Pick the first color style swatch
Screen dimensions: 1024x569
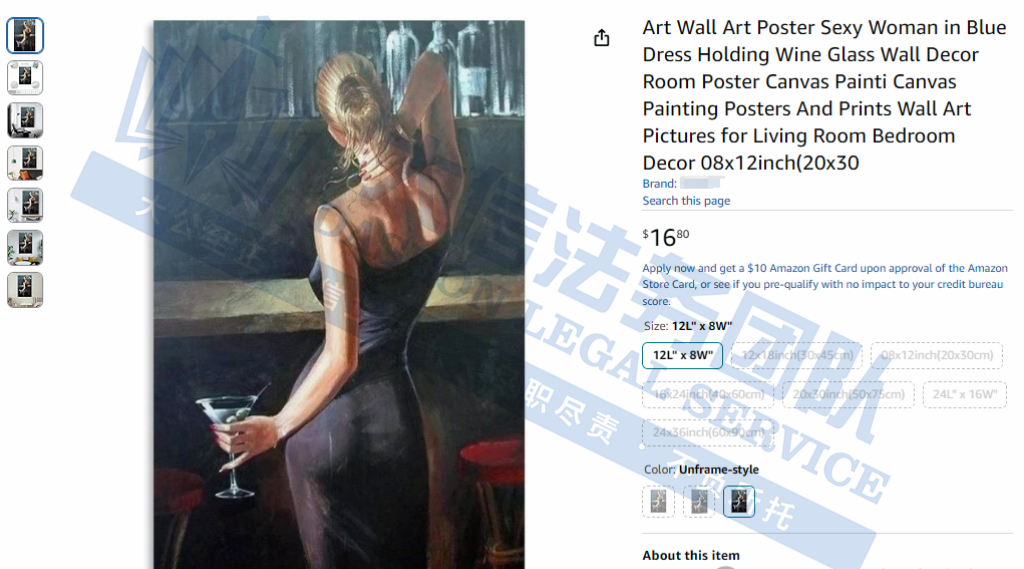coord(658,502)
